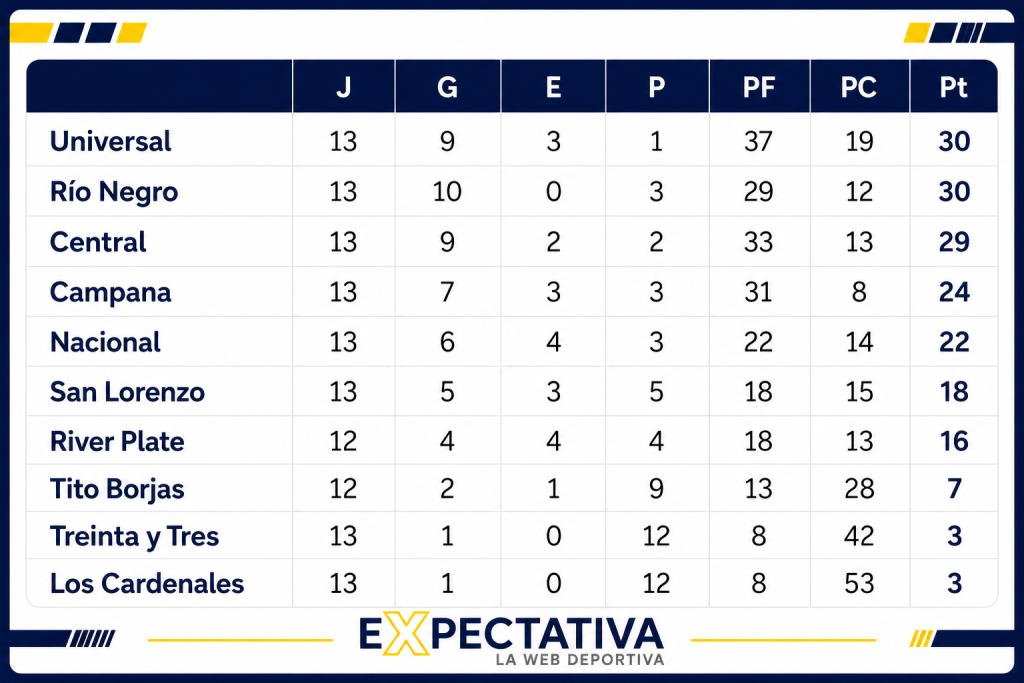Screen dimensions: 1024x683
Task: Click the Treinta y Tres team name
Action: pos(135,536)
